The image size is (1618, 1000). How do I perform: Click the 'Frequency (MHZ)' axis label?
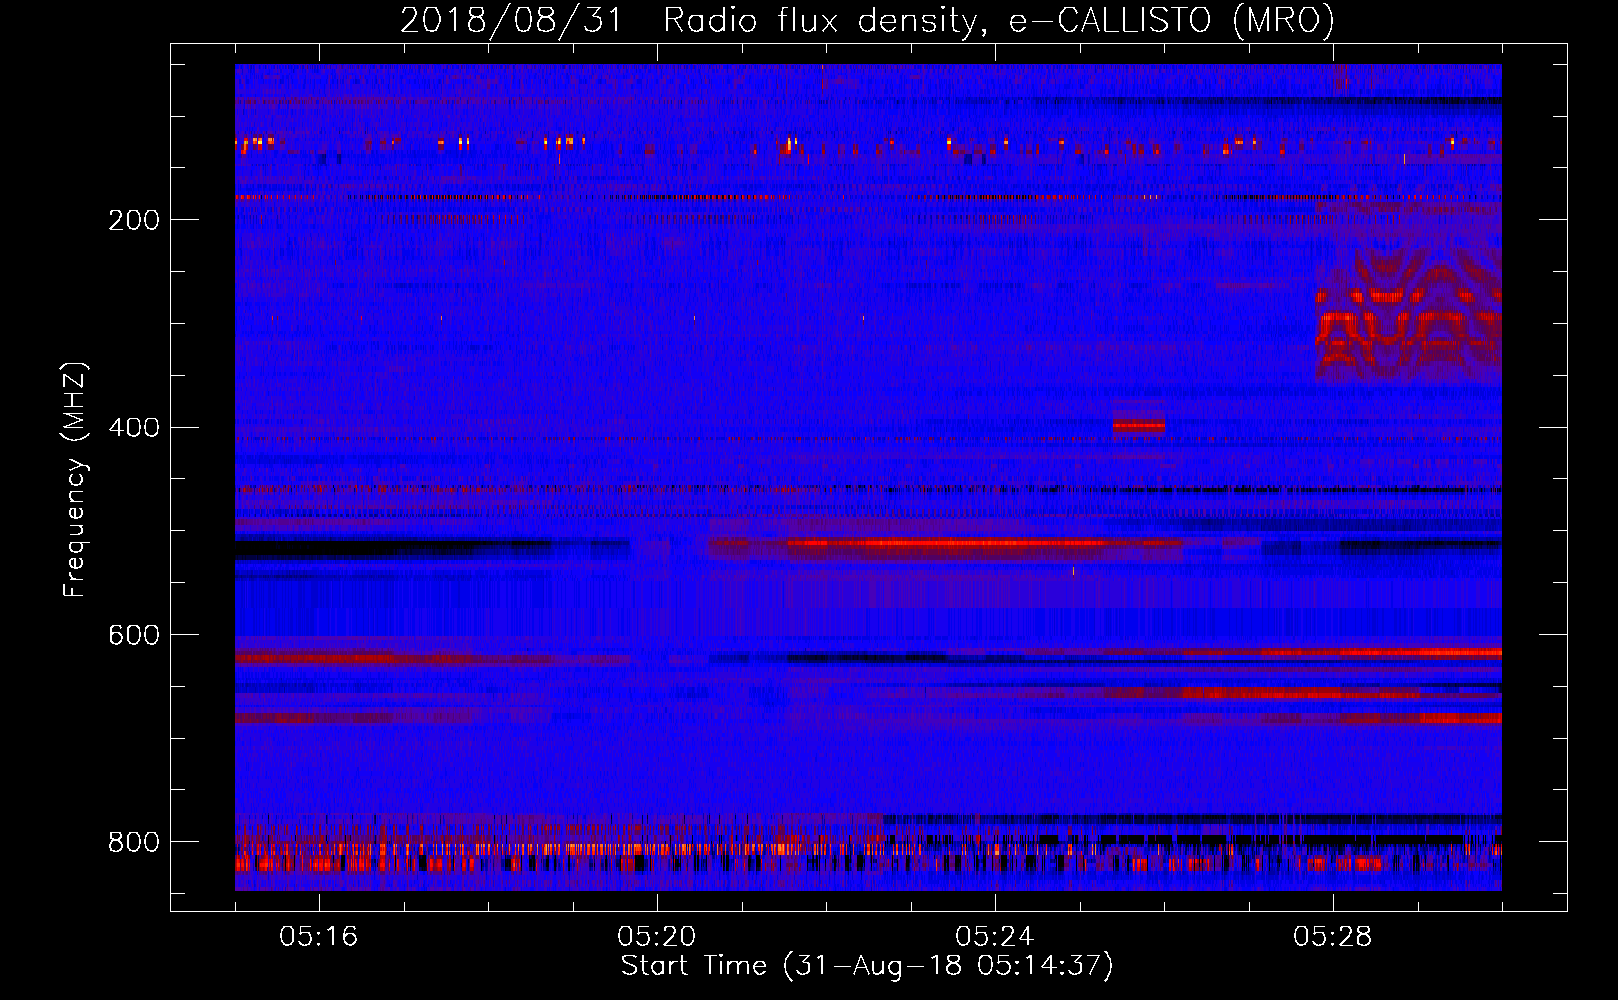[x=74, y=480]
